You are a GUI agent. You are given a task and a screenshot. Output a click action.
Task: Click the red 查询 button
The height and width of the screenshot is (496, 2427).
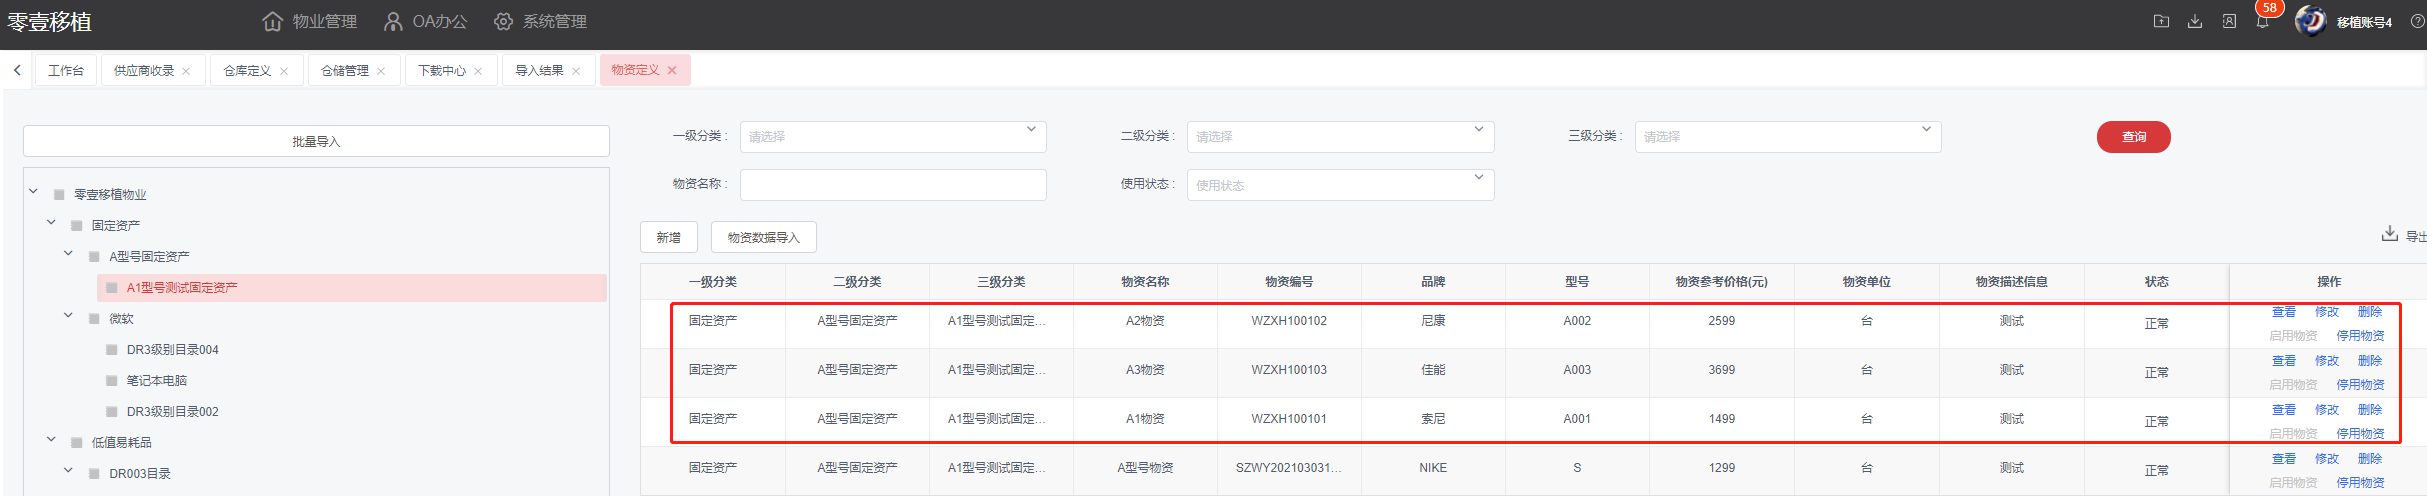click(2134, 137)
